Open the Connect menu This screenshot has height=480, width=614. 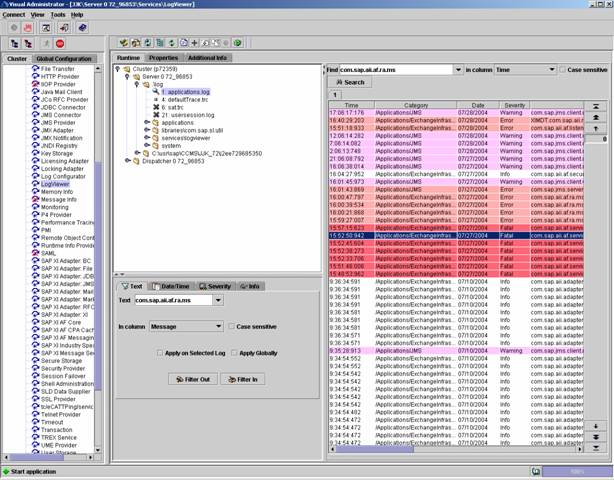[x=14, y=15]
